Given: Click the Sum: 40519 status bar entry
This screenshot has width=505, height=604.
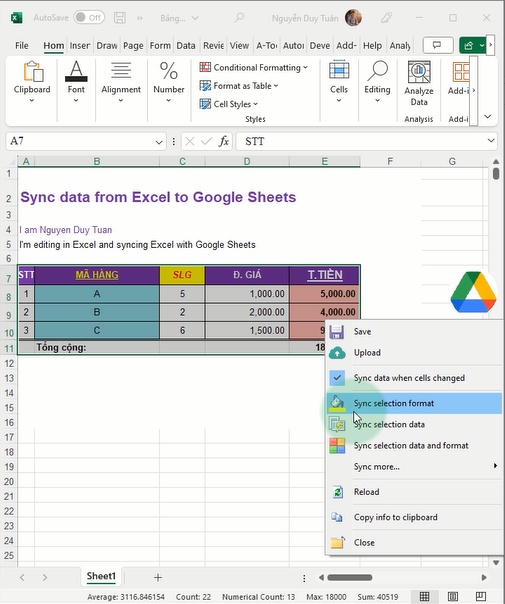Looking at the screenshot, I should [377, 597].
